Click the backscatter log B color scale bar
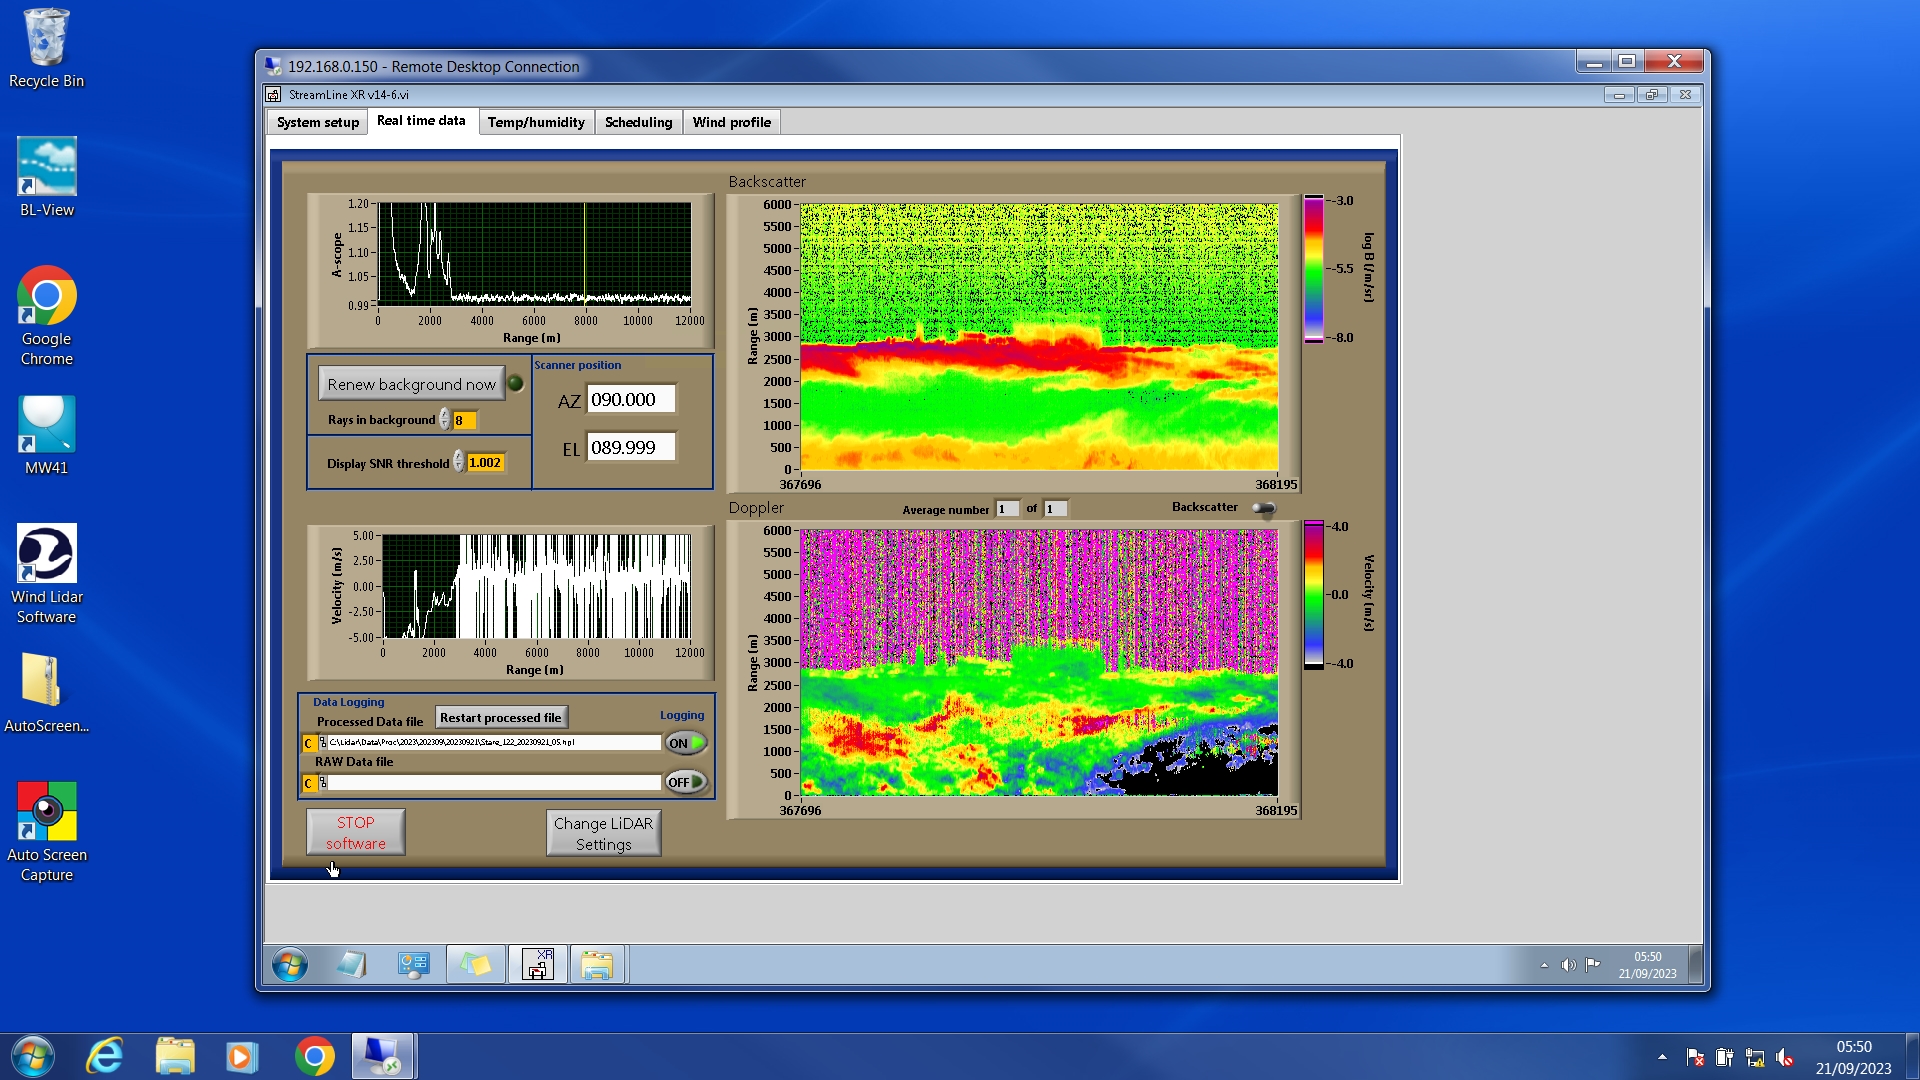The height and width of the screenshot is (1080, 1920). click(x=1313, y=269)
